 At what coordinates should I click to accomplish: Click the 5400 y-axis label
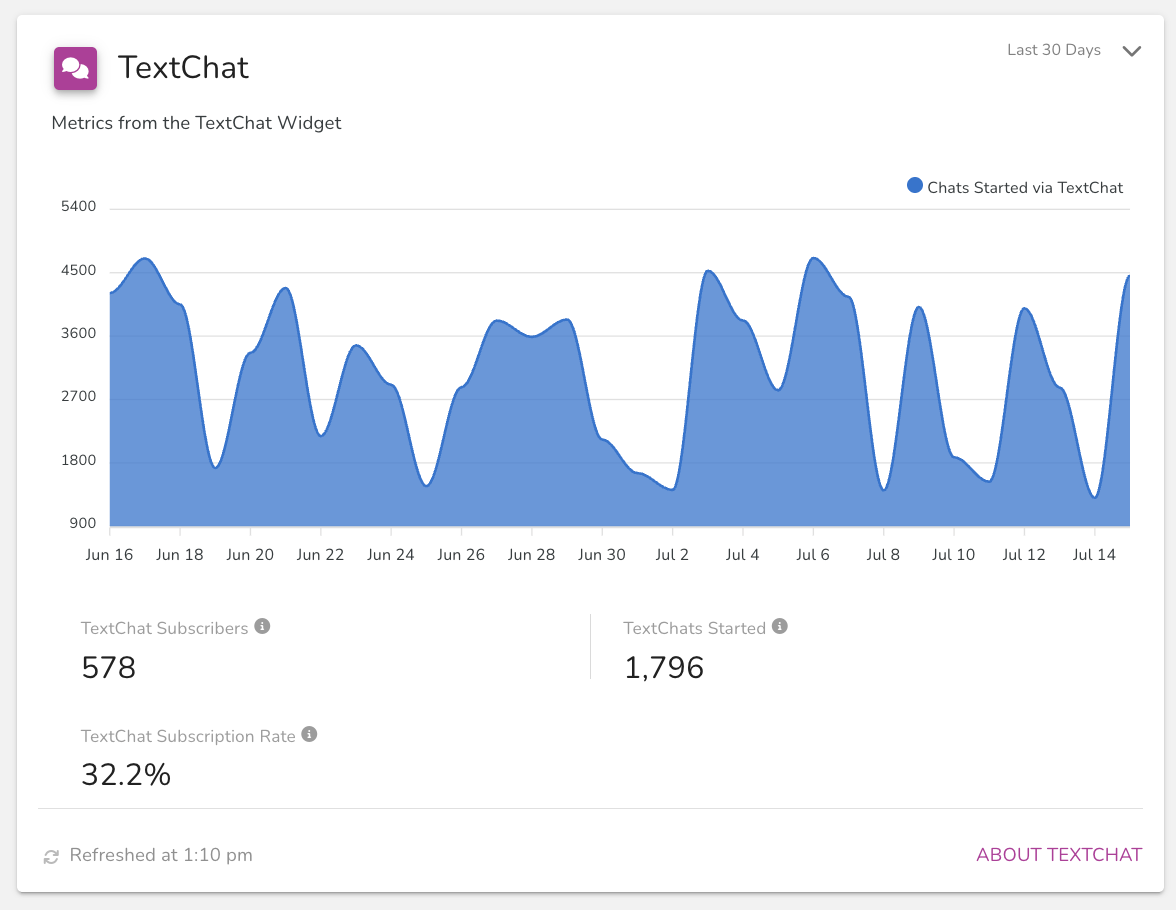point(79,206)
